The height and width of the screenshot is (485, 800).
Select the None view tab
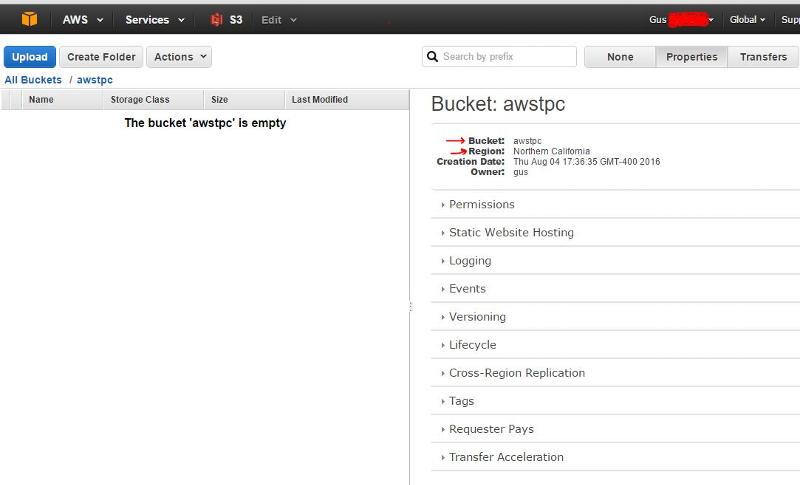tap(620, 57)
